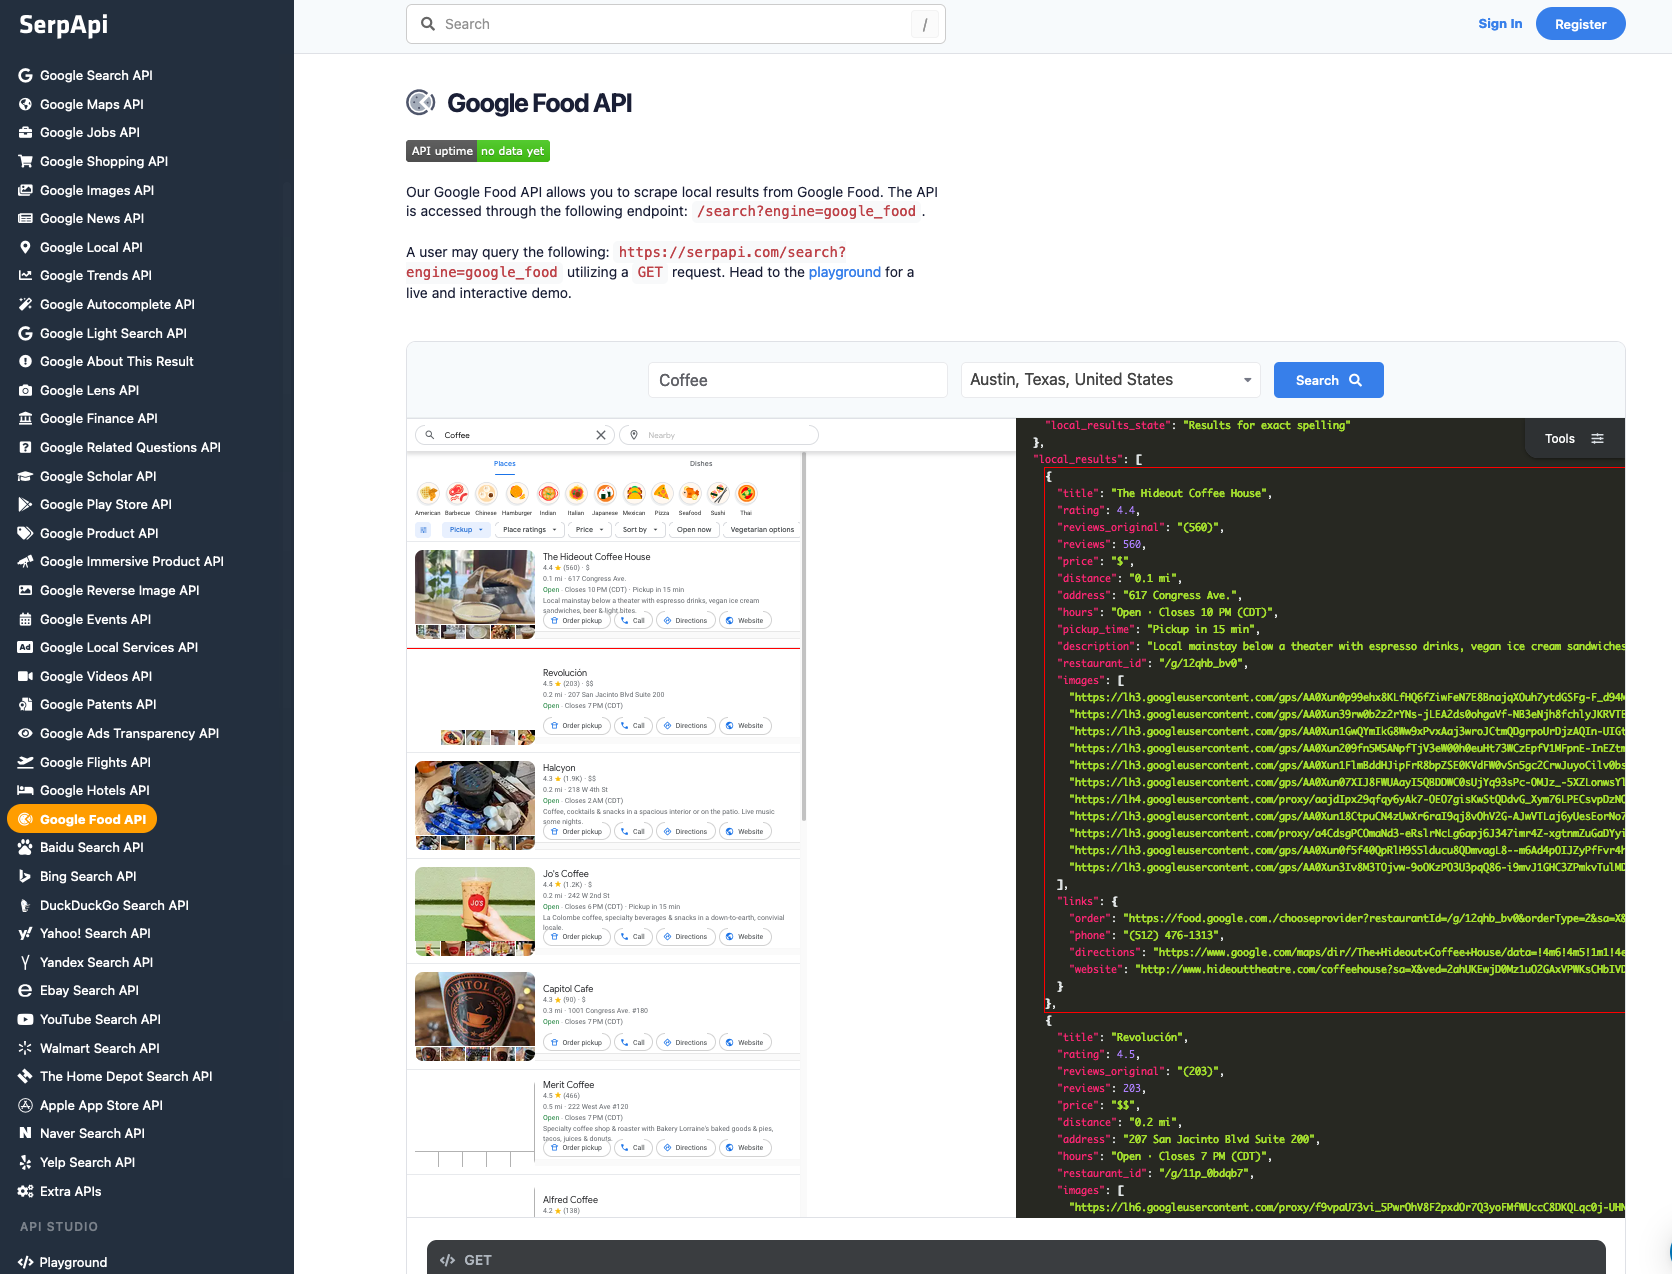The image size is (1672, 1274).
Task: Switch to the Places tab
Action: pyautogui.click(x=505, y=464)
